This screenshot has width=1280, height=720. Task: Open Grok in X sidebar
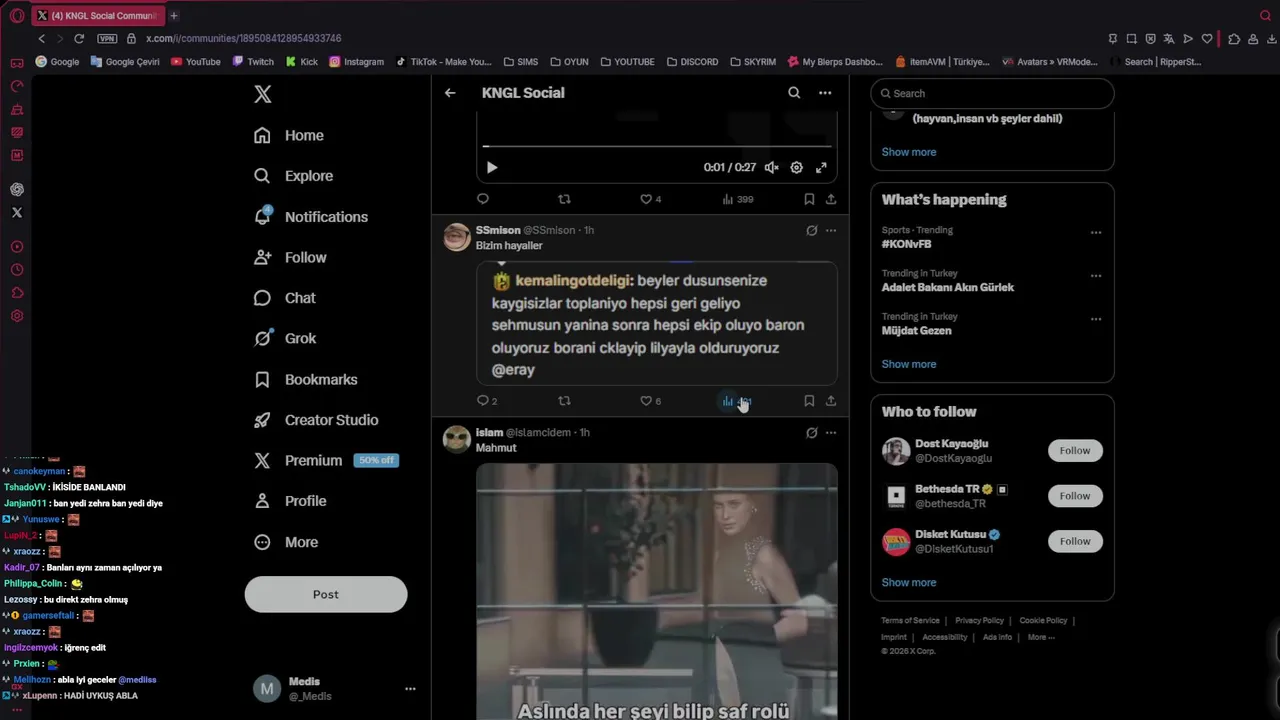tap(285, 338)
